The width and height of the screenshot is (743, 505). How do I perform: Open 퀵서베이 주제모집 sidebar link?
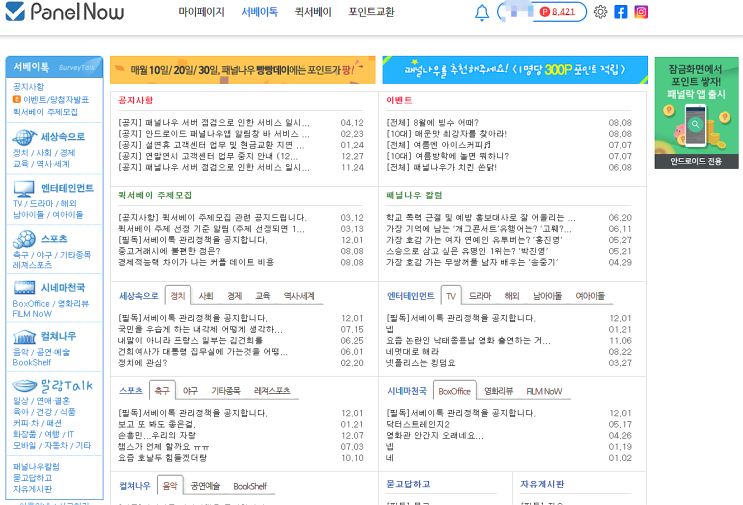pos(45,112)
